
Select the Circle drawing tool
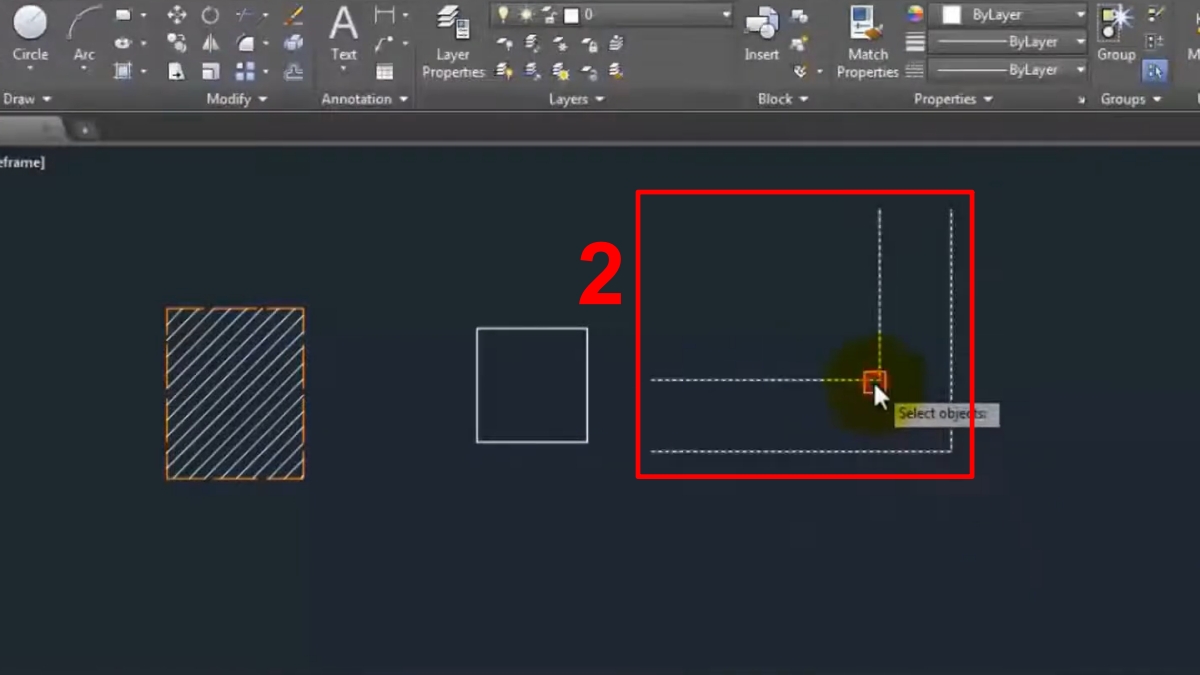tap(30, 32)
